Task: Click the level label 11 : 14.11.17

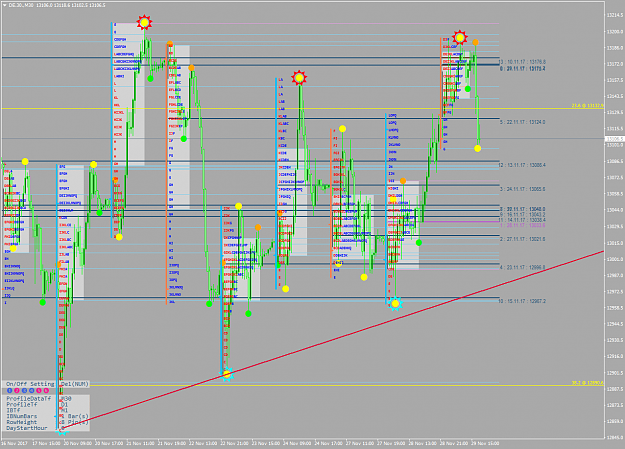Action: [522, 220]
